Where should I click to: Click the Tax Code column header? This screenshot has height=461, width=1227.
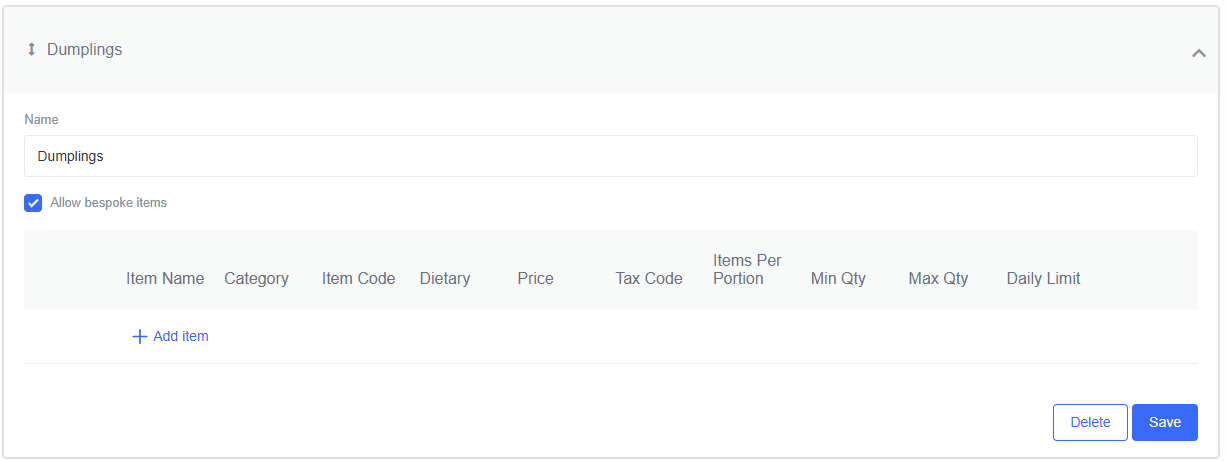pyautogui.click(x=649, y=279)
